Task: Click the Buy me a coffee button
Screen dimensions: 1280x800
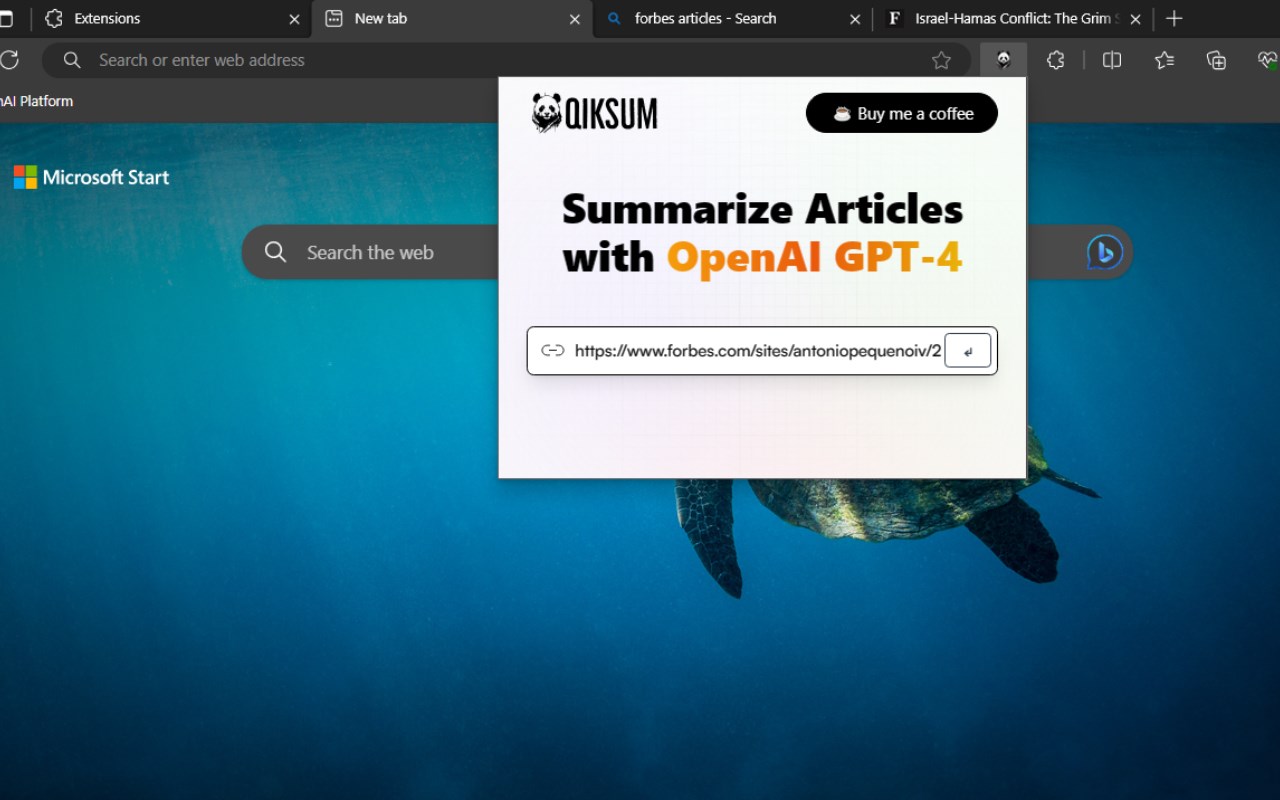Action: coord(902,113)
